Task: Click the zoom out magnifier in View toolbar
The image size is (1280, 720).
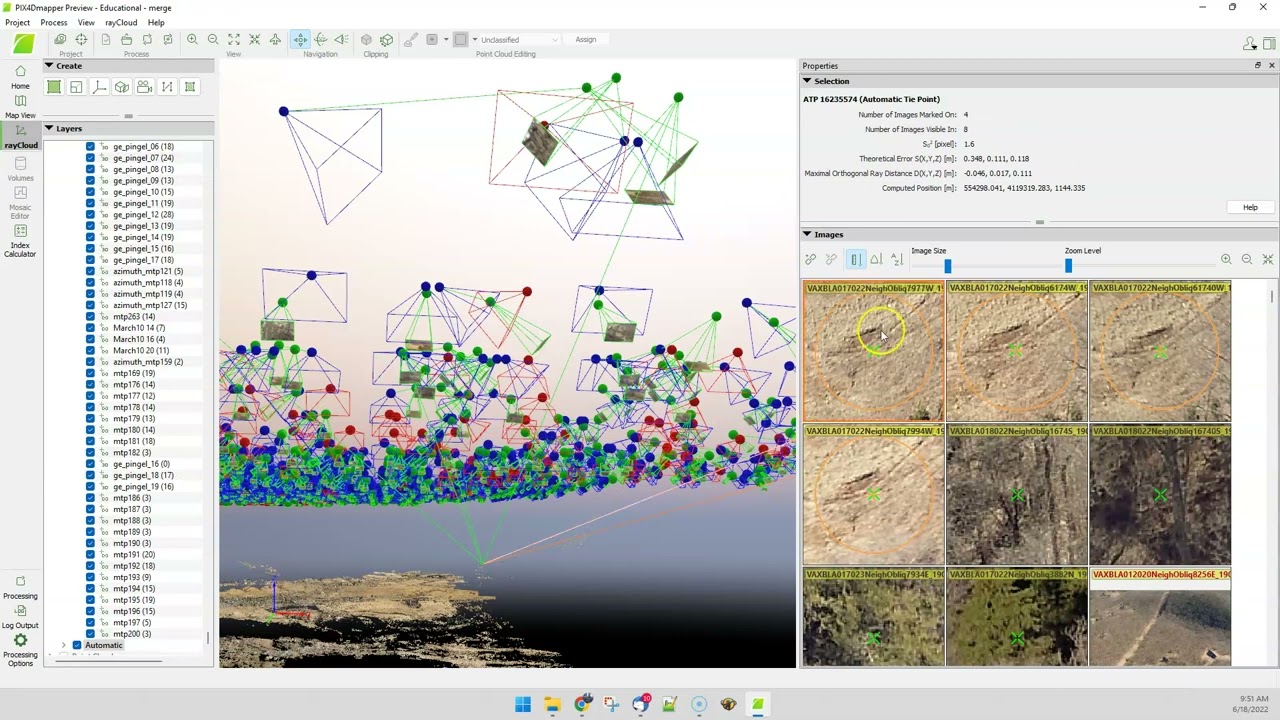Action: (213, 39)
